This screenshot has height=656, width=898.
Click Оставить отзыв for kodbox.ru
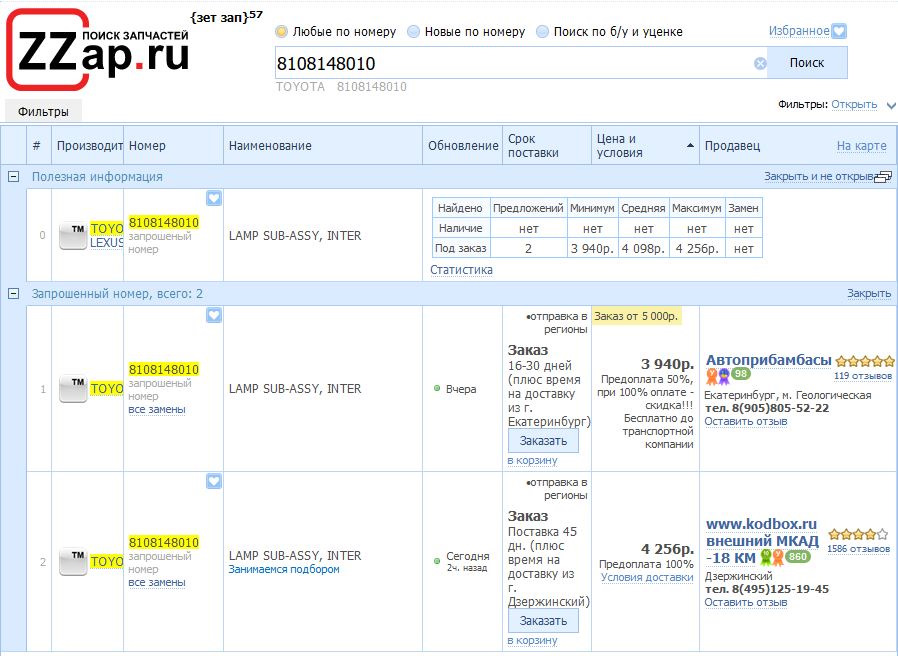click(x=746, y=602)
